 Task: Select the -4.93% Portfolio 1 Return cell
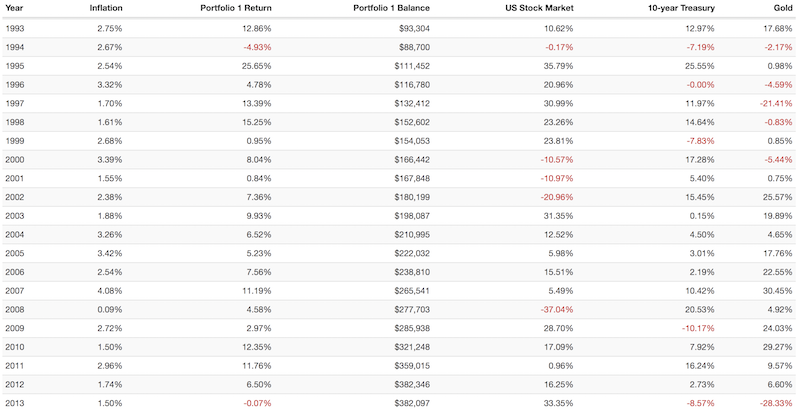pos(255,47)
